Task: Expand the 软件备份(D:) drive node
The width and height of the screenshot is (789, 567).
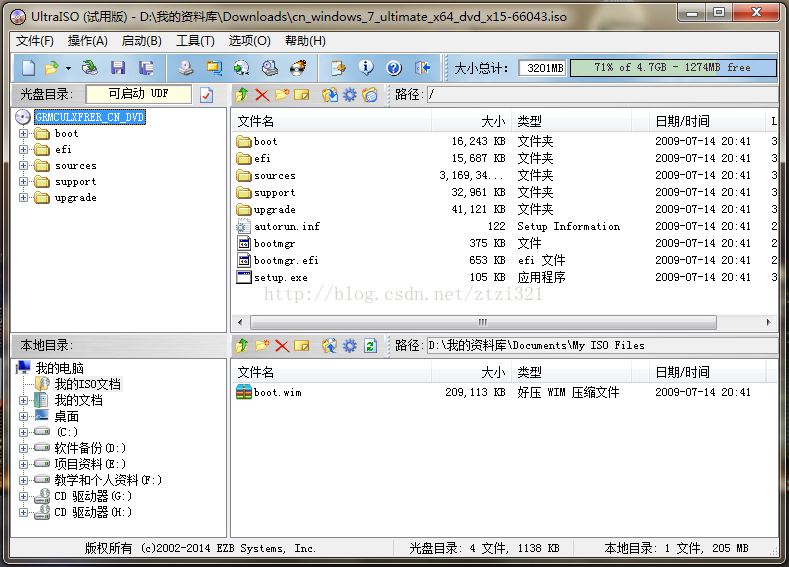Action: (x=23, y=448)
